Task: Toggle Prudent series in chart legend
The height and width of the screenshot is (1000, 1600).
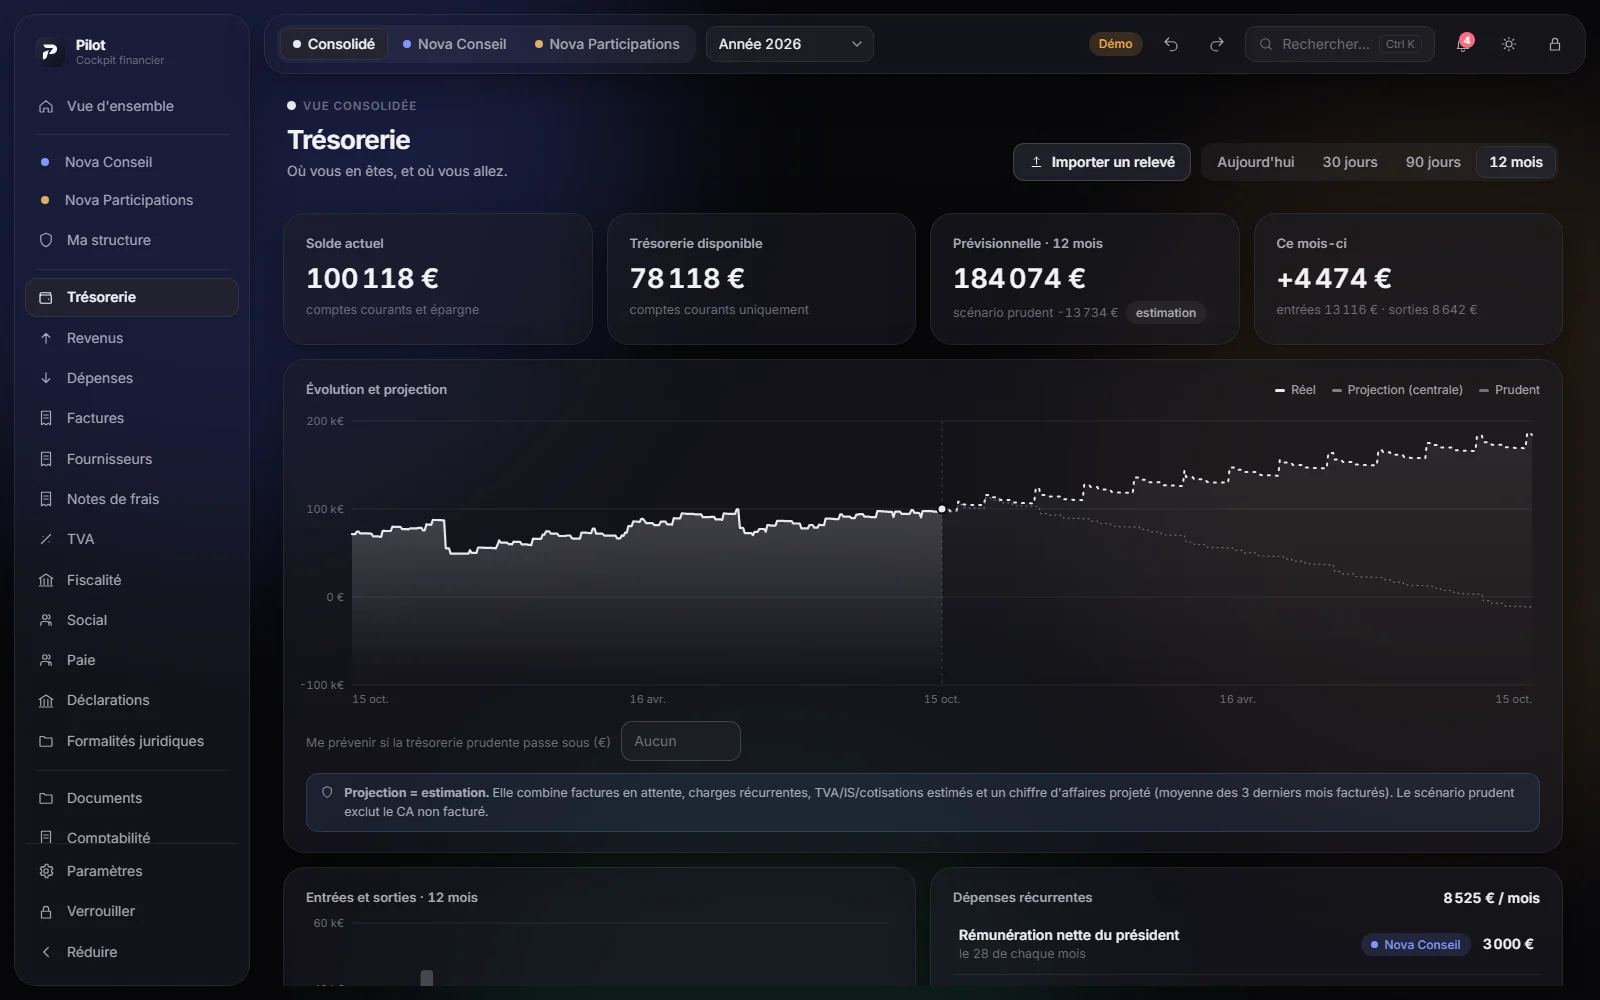Action: pos(1509,390)
